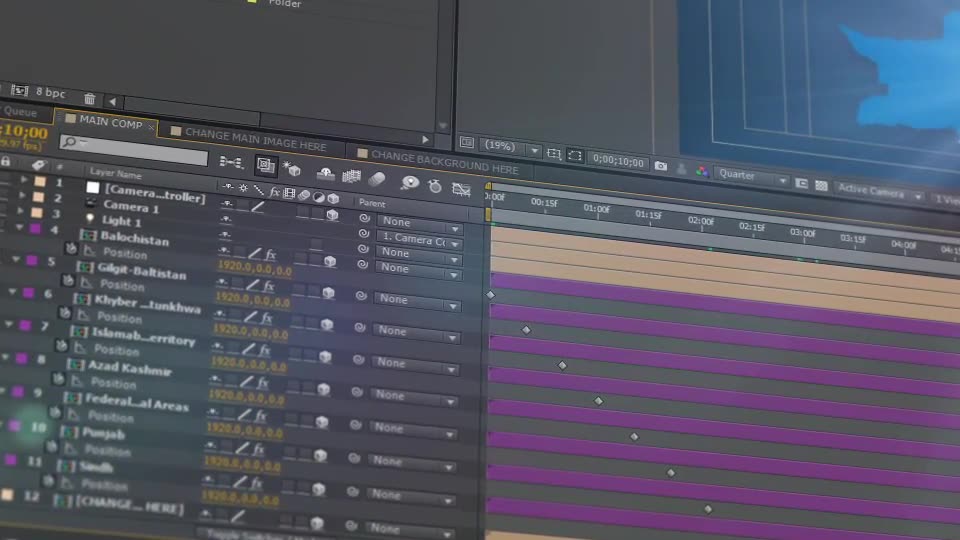960x540 pixels.
Task: Expand layer 2 Camera 1 triangle
Action: click(21, 195)
